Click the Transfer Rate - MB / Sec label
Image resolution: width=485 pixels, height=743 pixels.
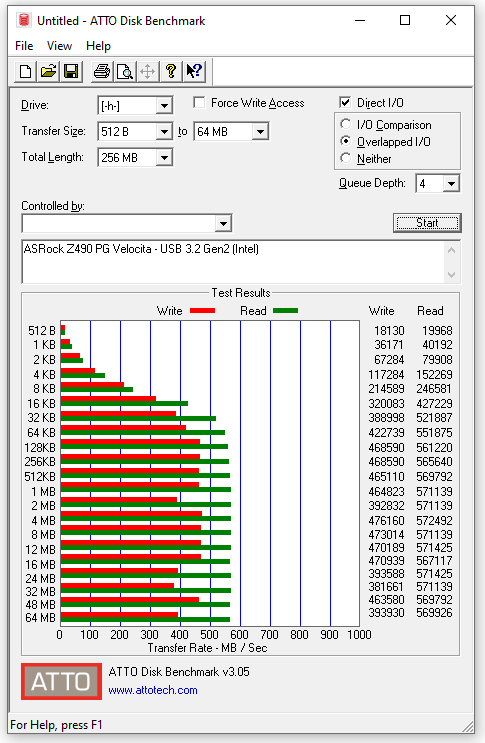pos(207,648)
